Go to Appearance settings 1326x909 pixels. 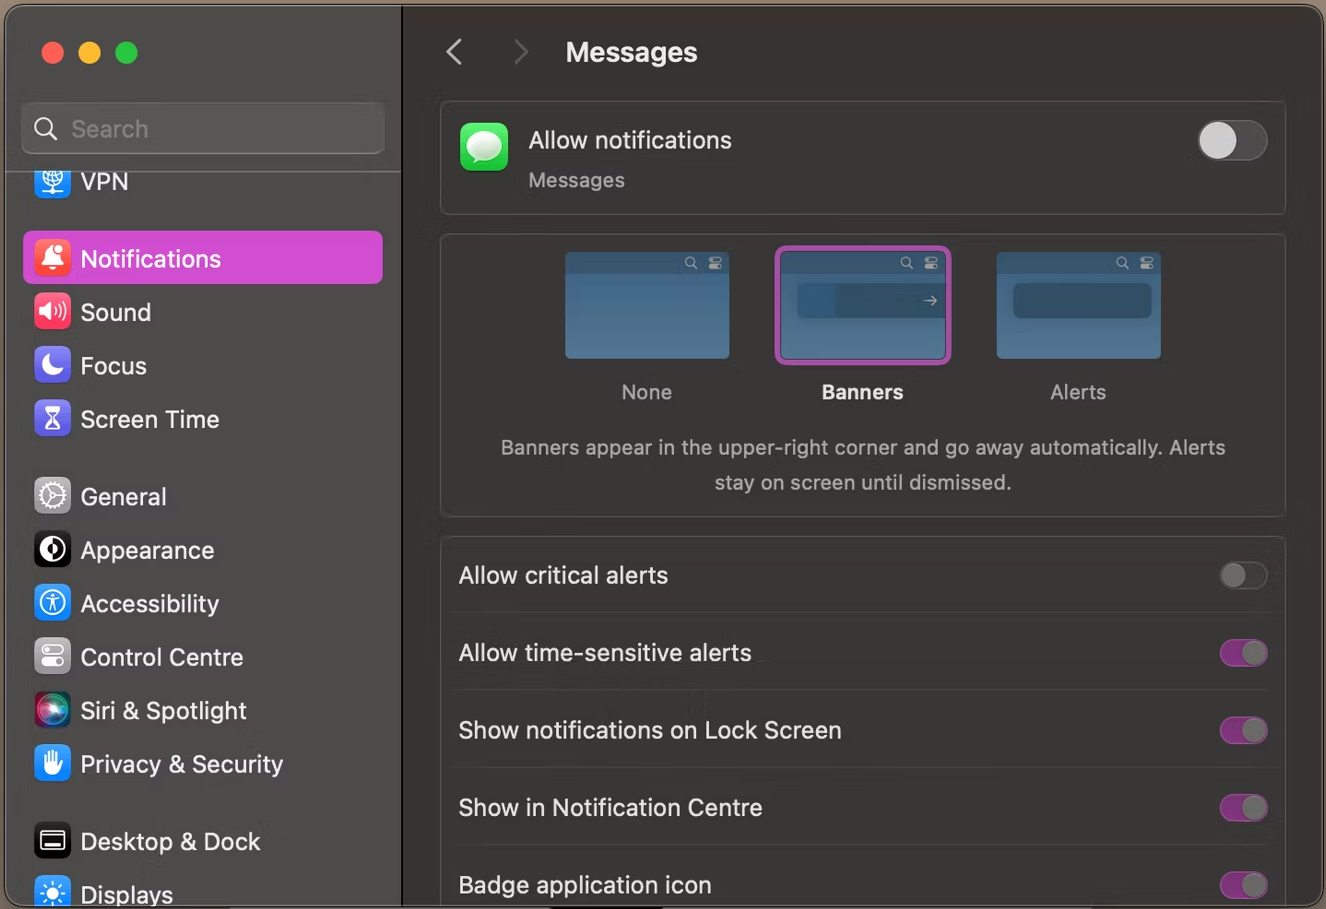click(203, 550)
